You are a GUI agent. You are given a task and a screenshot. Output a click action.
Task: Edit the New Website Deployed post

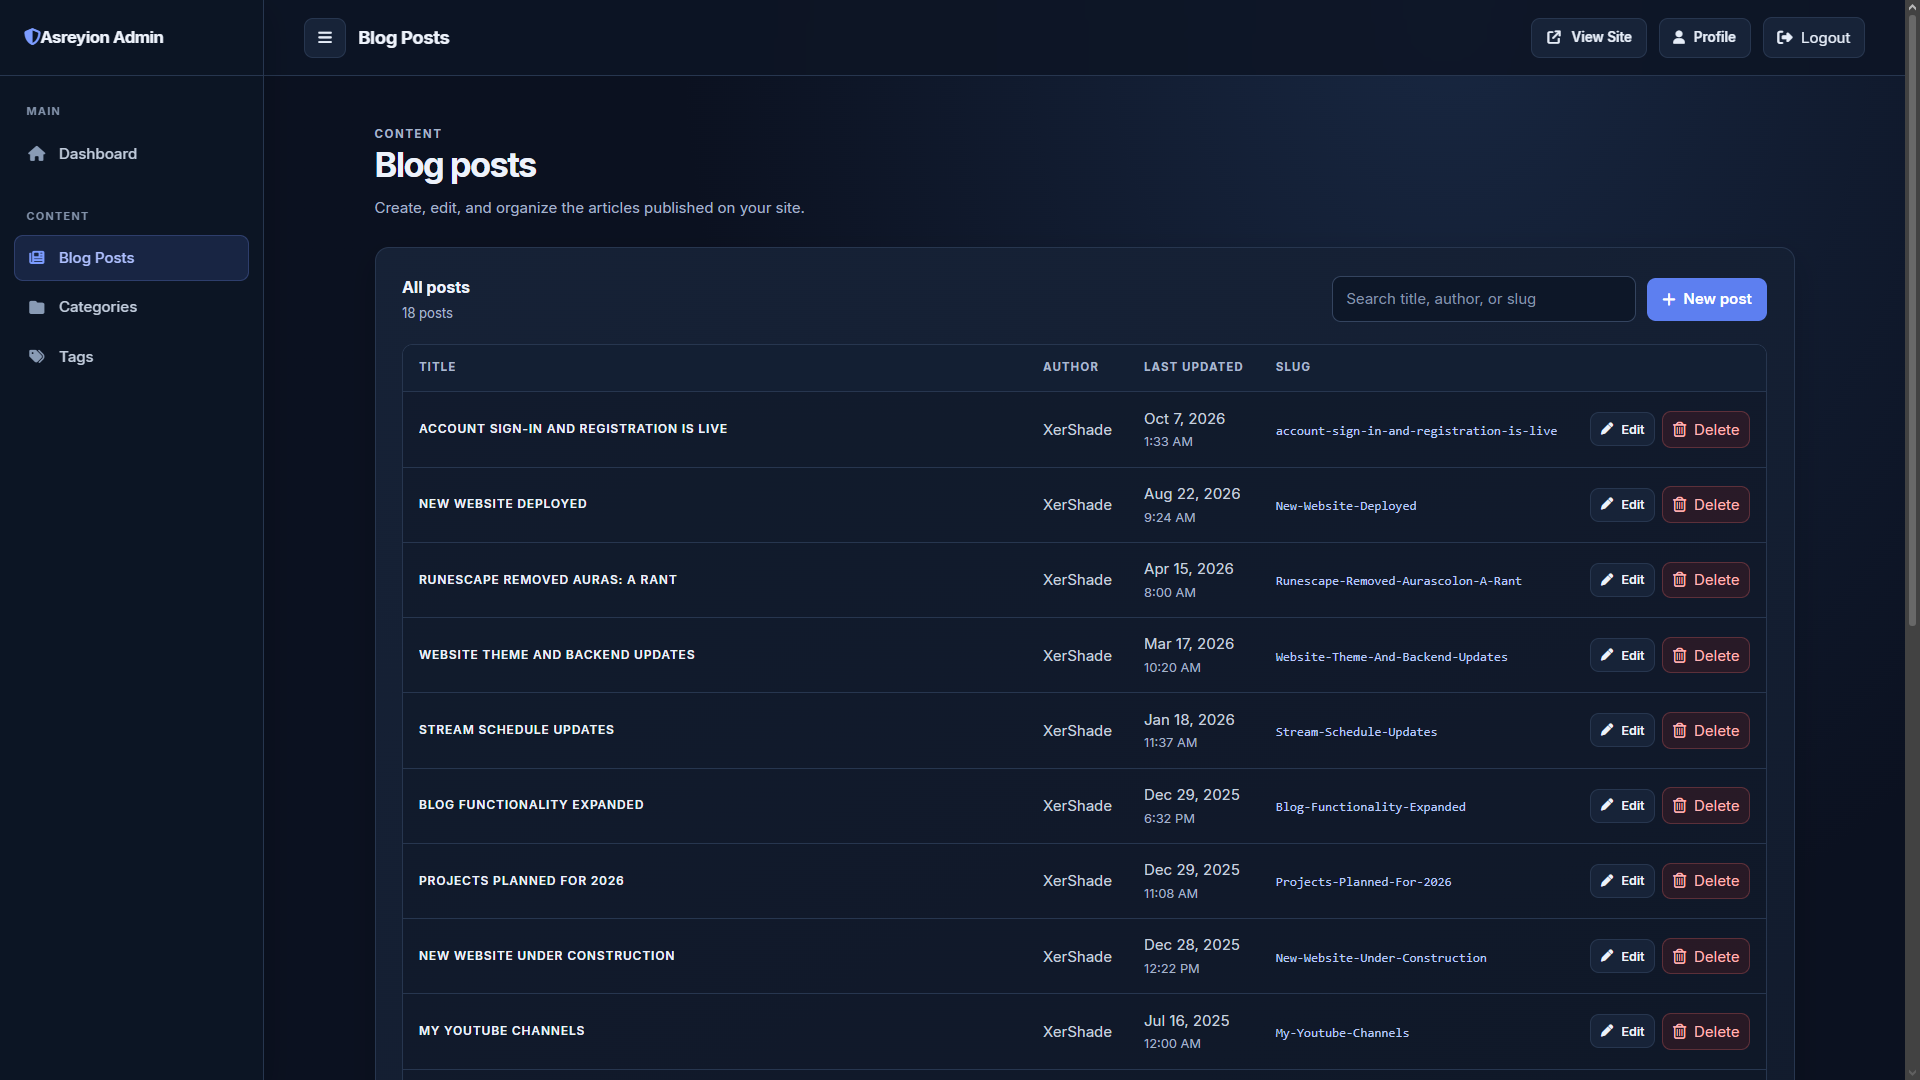click(1622, 505)
